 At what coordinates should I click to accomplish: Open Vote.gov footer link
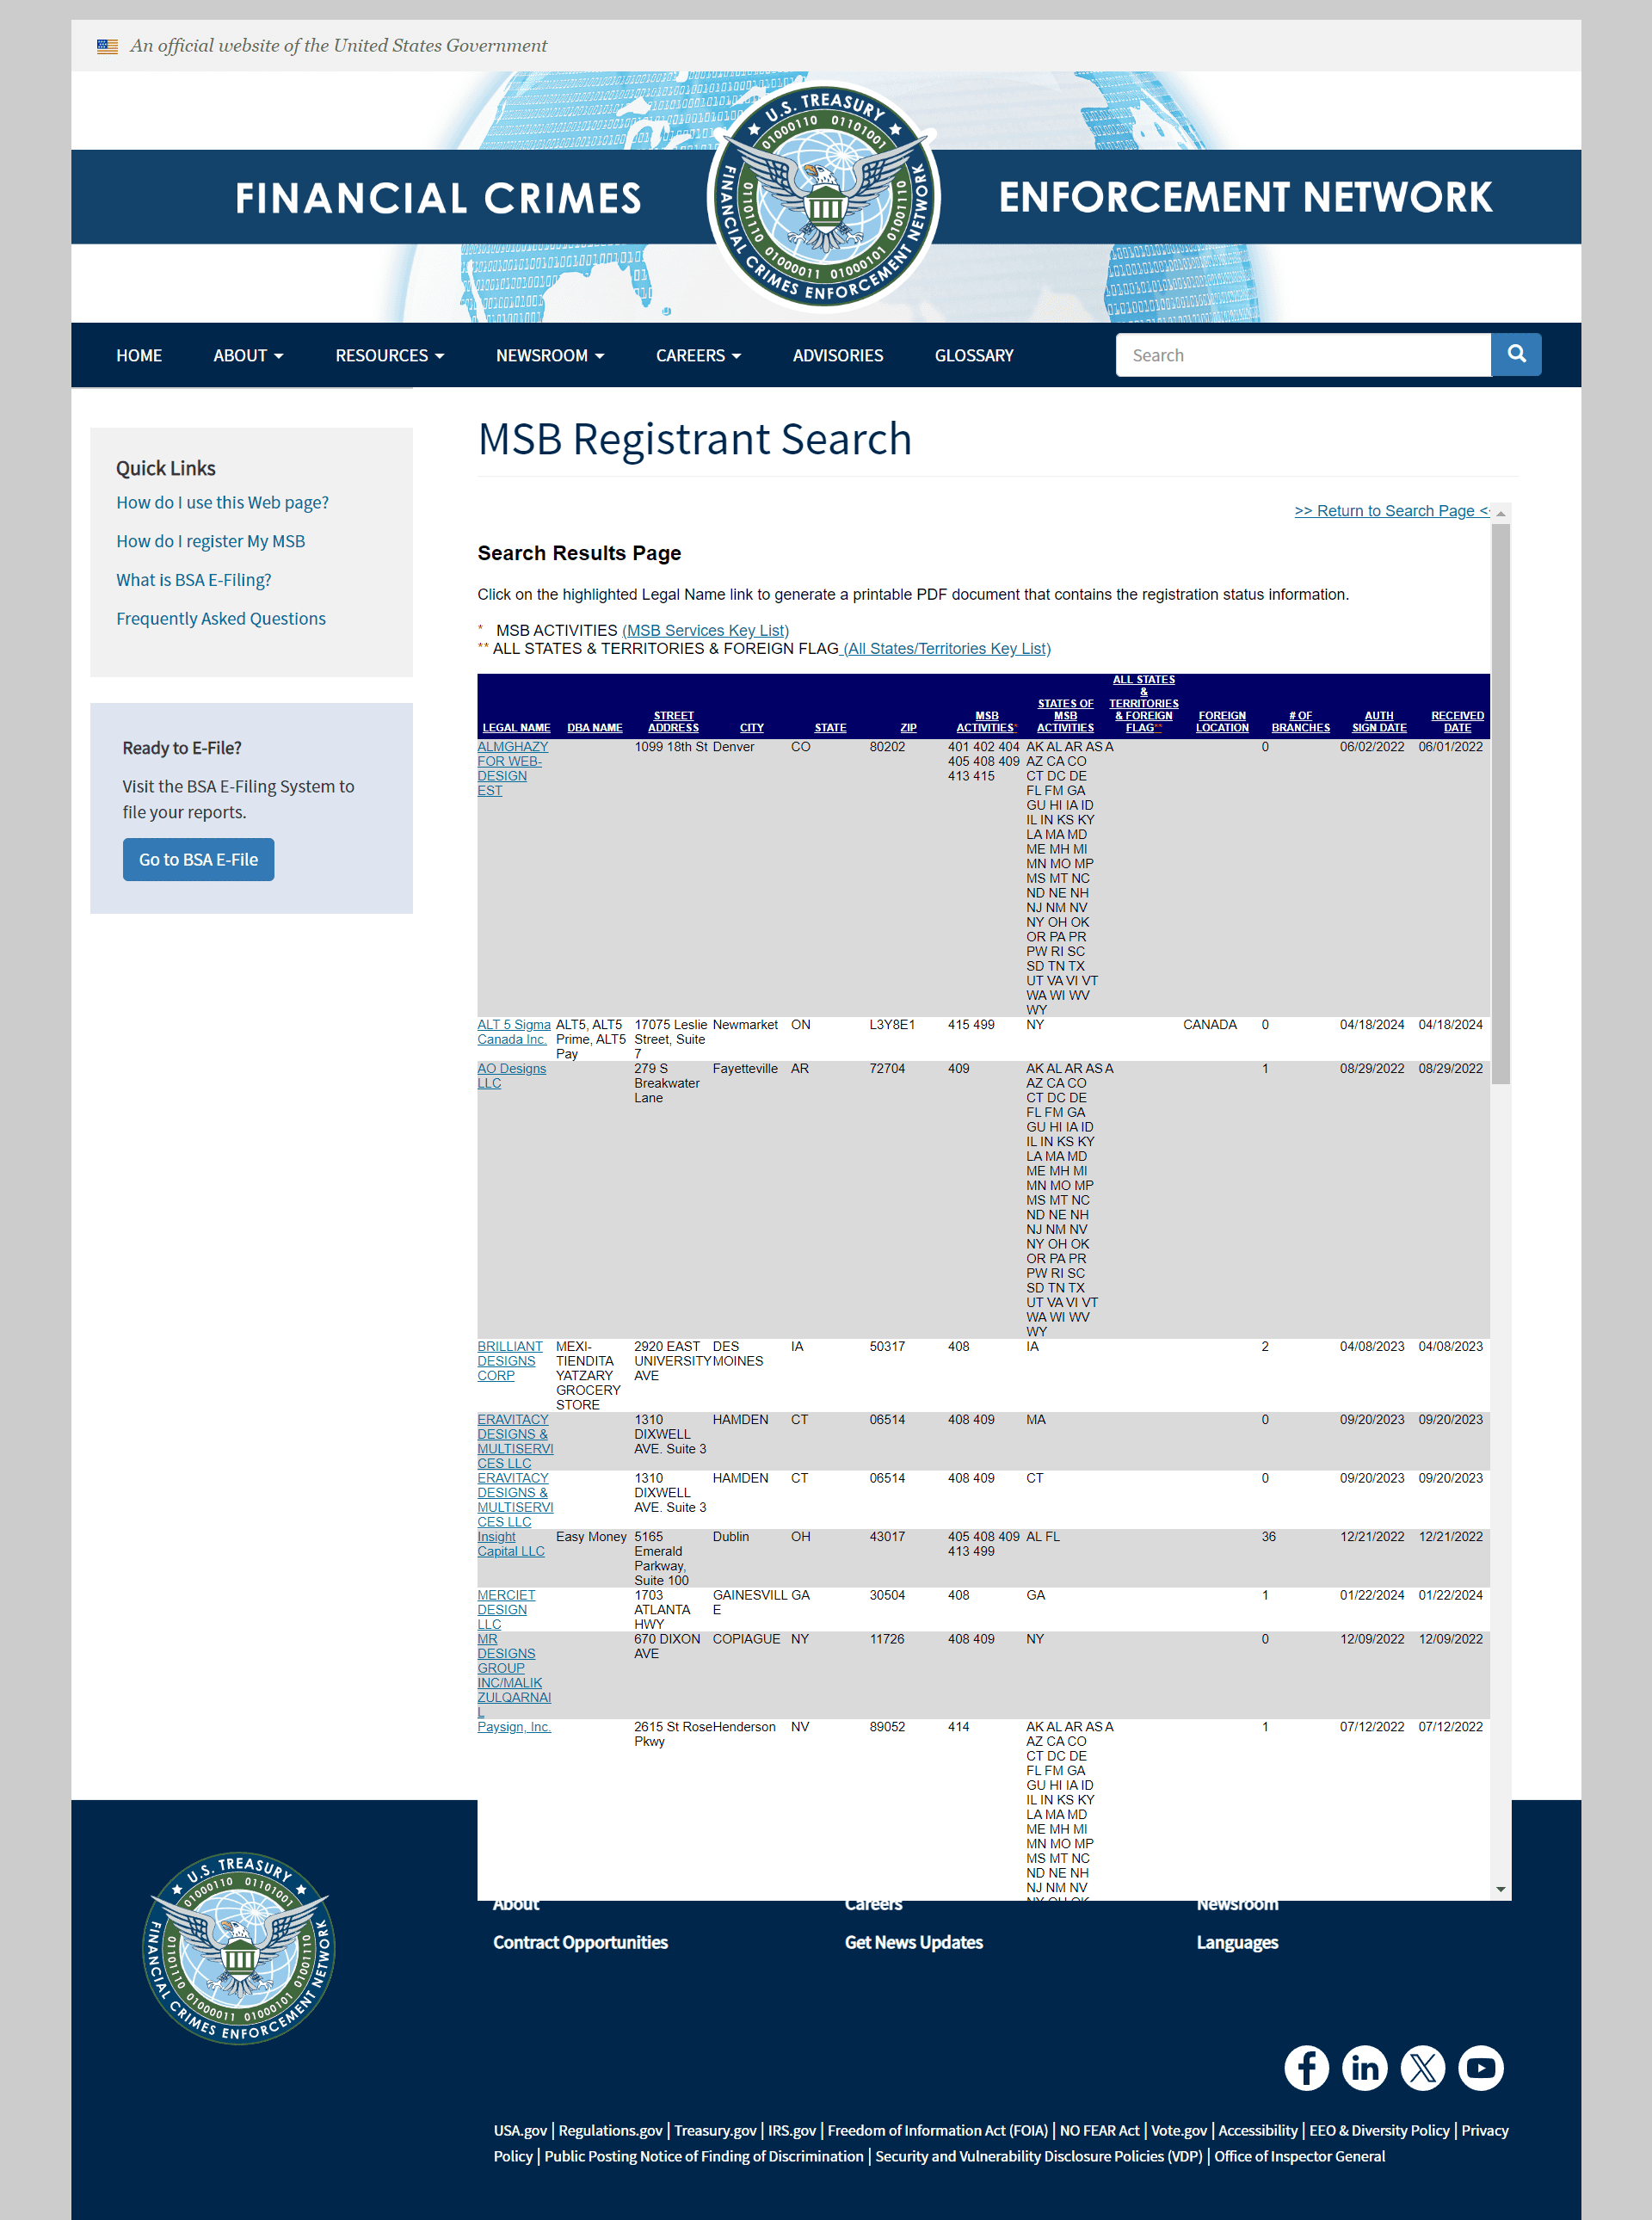coord(1179,2130)
